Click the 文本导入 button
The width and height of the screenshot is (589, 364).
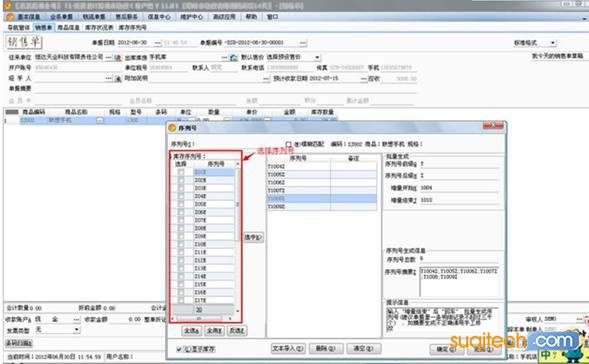click(288, 349)
